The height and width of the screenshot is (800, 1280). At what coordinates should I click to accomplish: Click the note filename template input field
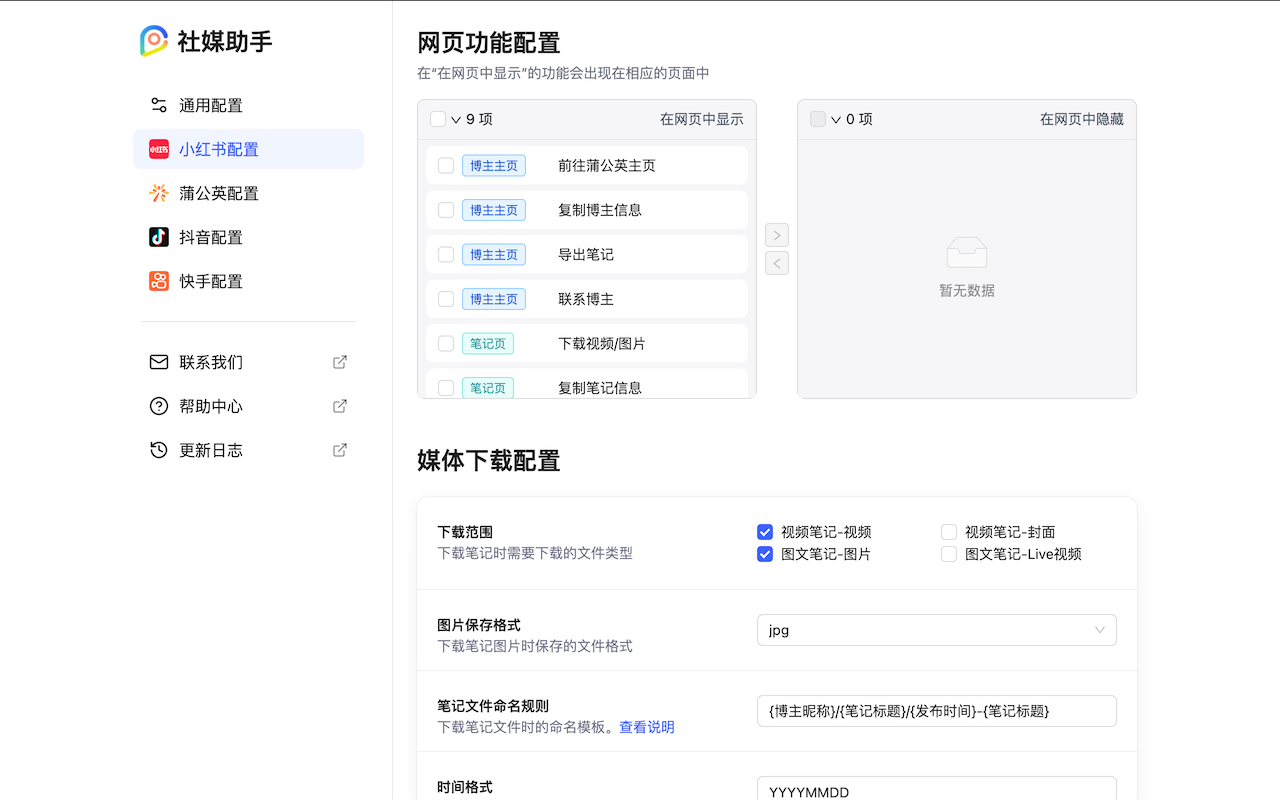pos(936,711)
